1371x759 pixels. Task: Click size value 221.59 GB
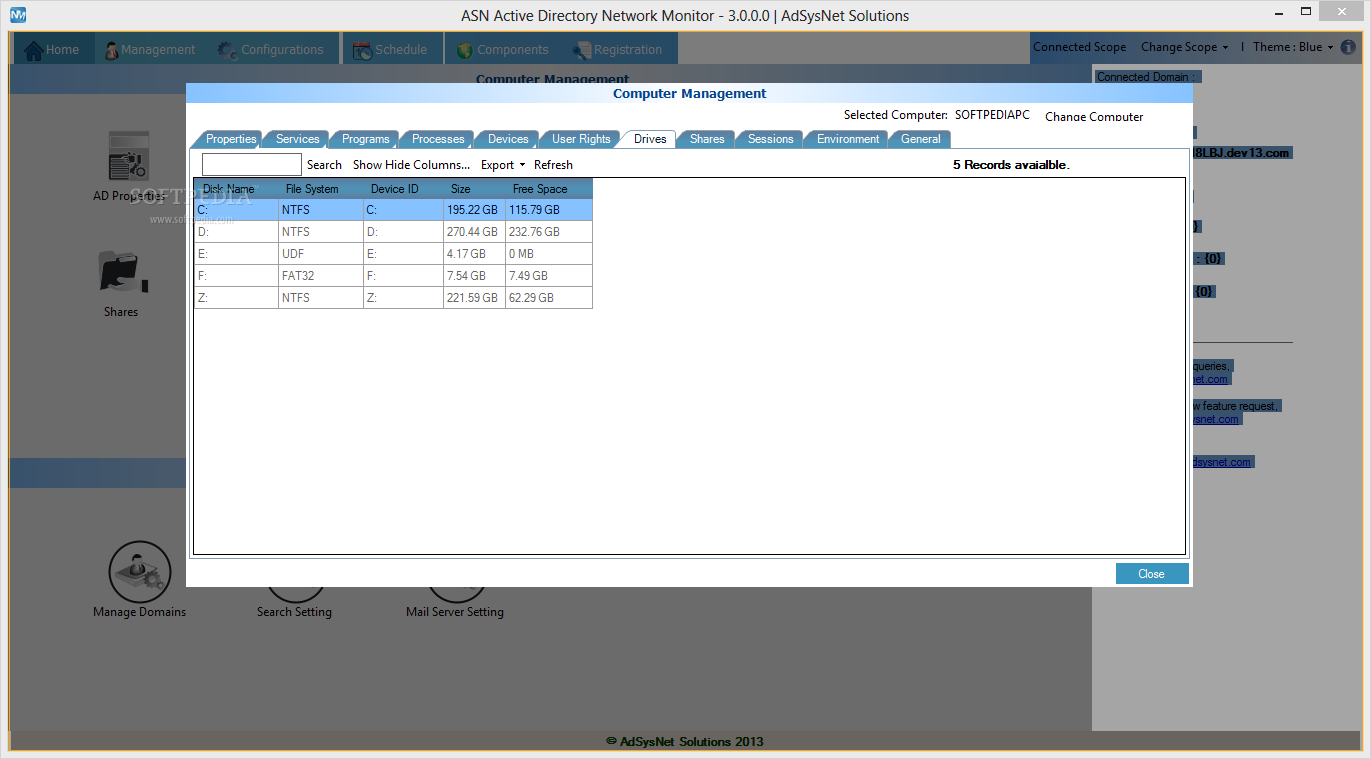coord(474,298)
